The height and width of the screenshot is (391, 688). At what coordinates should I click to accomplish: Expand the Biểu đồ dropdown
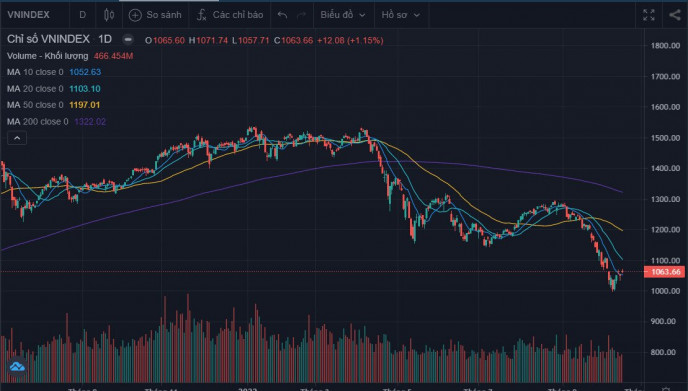pyautogui.click(x=343, y=15)
